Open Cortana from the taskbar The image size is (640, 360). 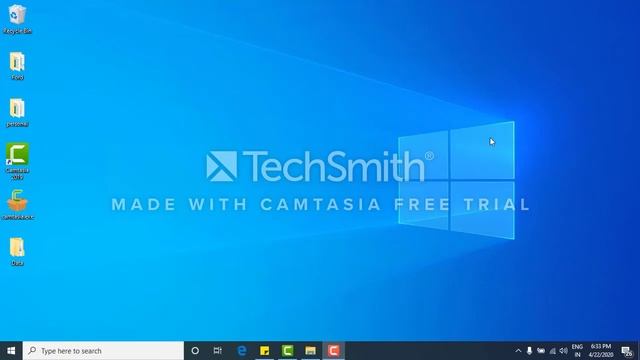pos(195,351)
